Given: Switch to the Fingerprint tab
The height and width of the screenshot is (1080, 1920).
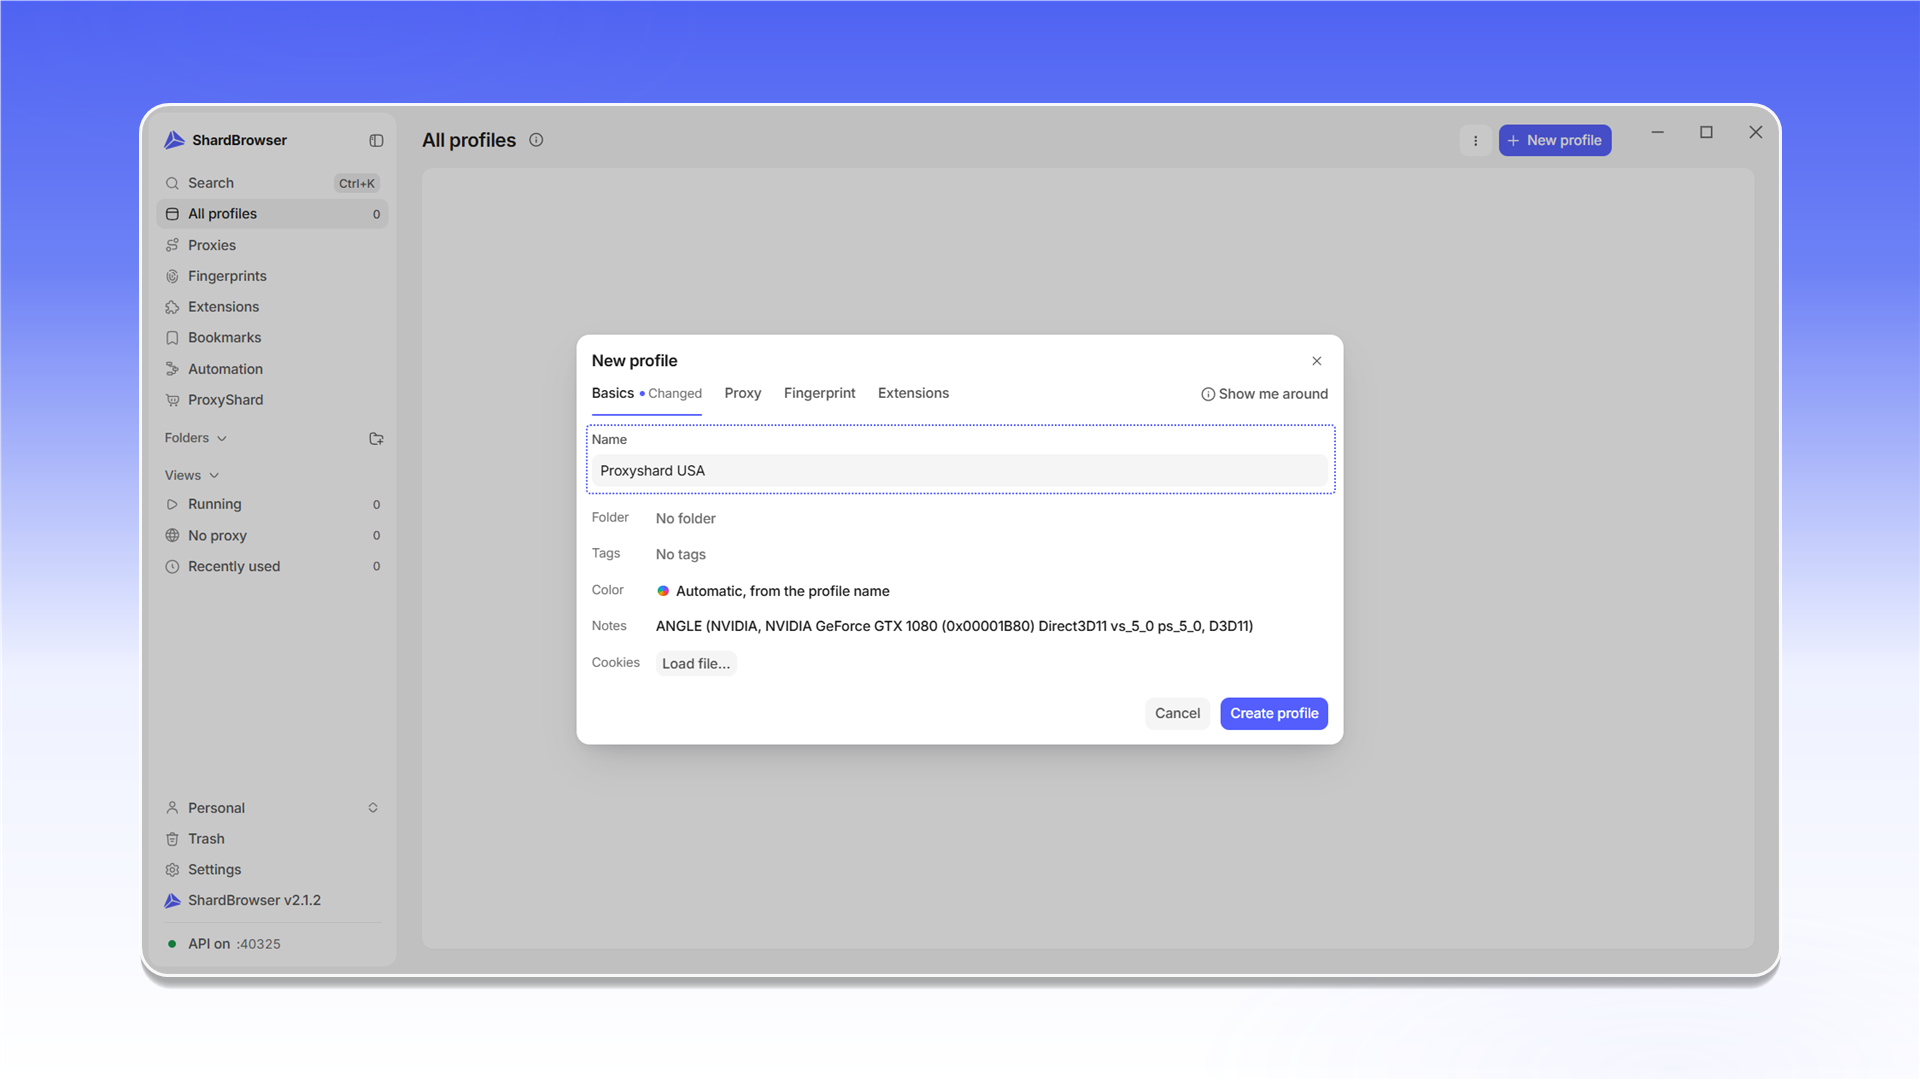Looking at the screenshot, I should point(820,393).
